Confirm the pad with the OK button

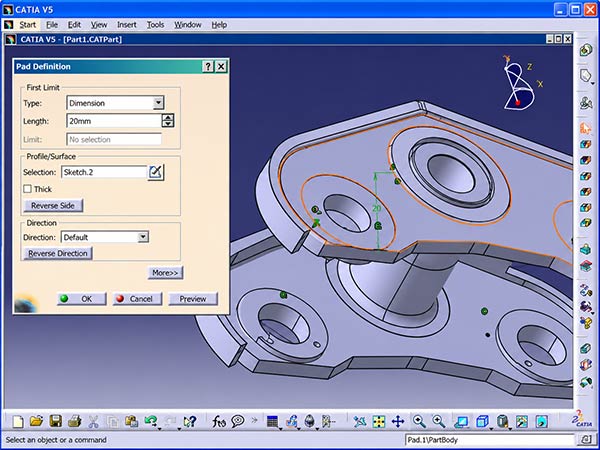pos(82,299)
